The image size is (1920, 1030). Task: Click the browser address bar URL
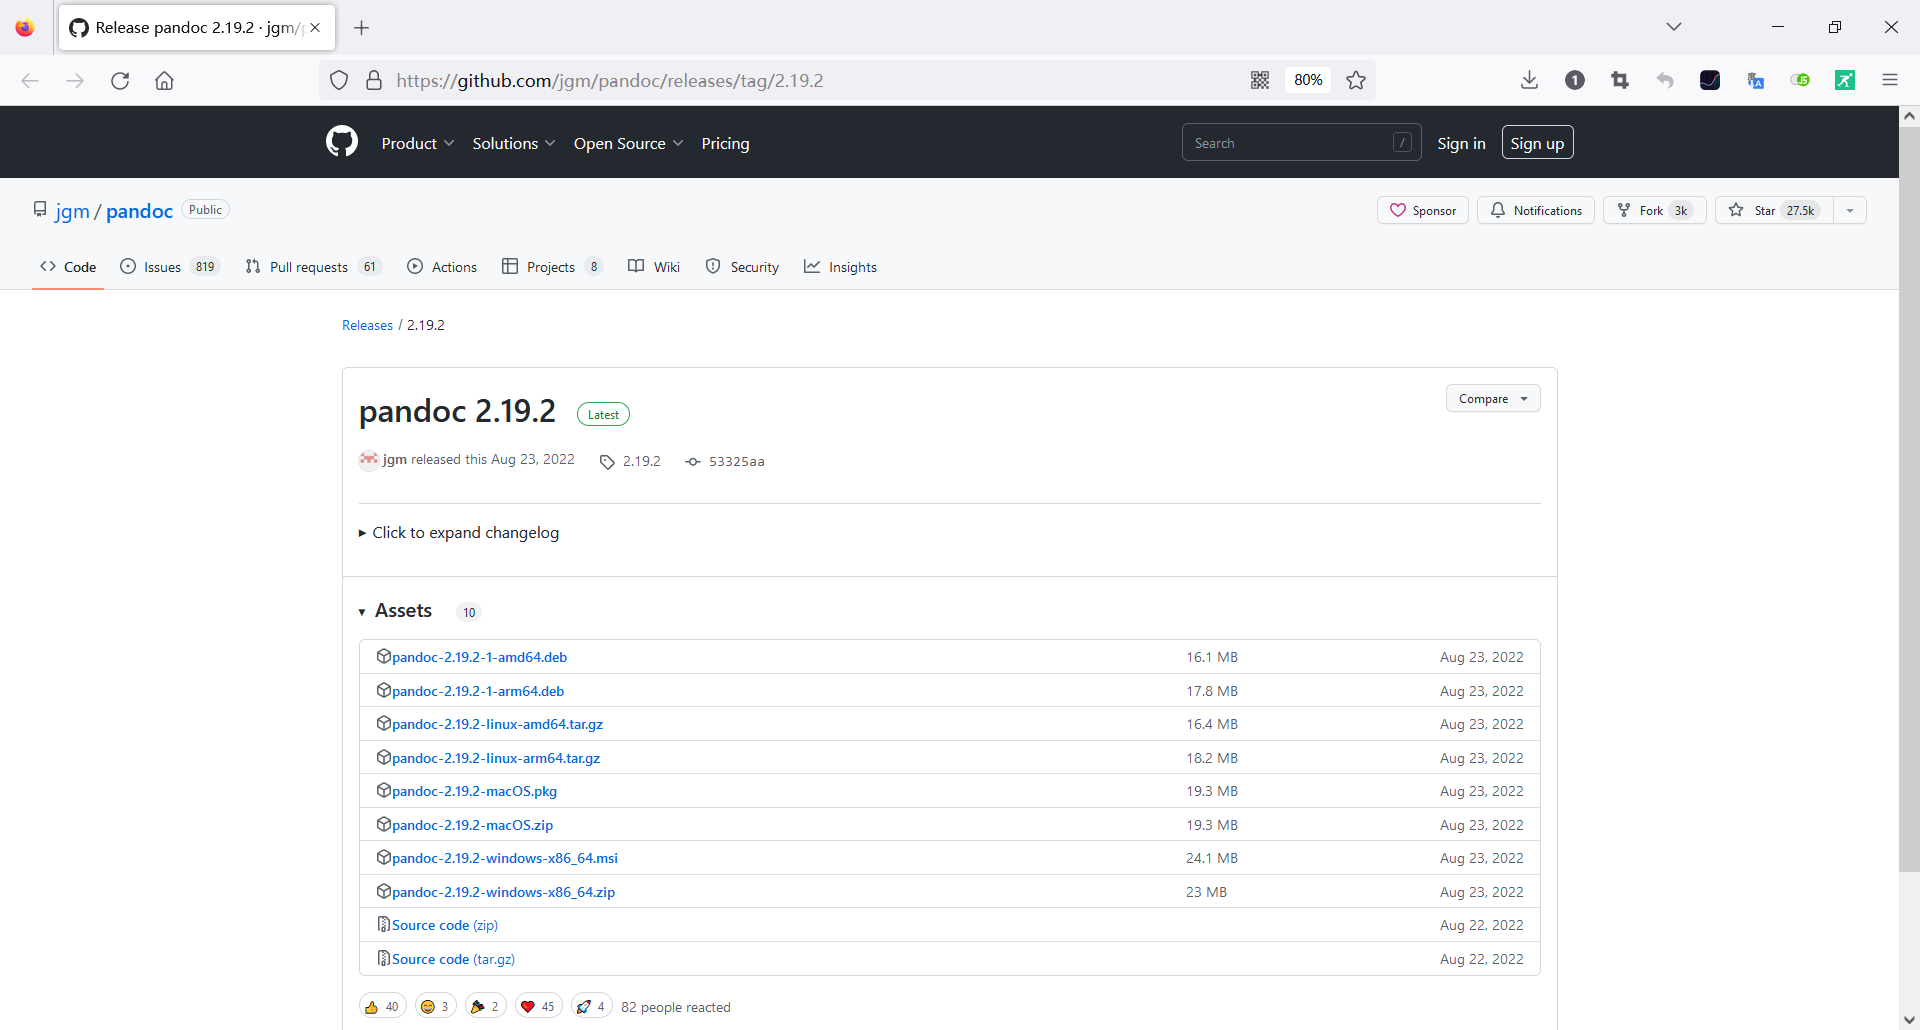pyautogui.click(x=610, y=81)
